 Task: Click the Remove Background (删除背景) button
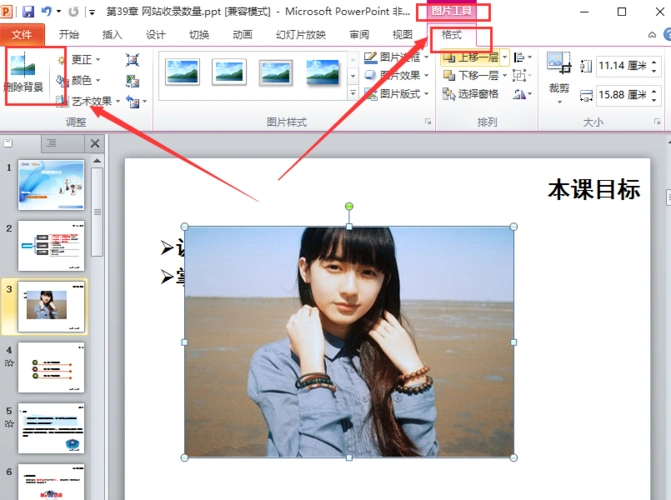pyautogui.click(x=24, y=73)
